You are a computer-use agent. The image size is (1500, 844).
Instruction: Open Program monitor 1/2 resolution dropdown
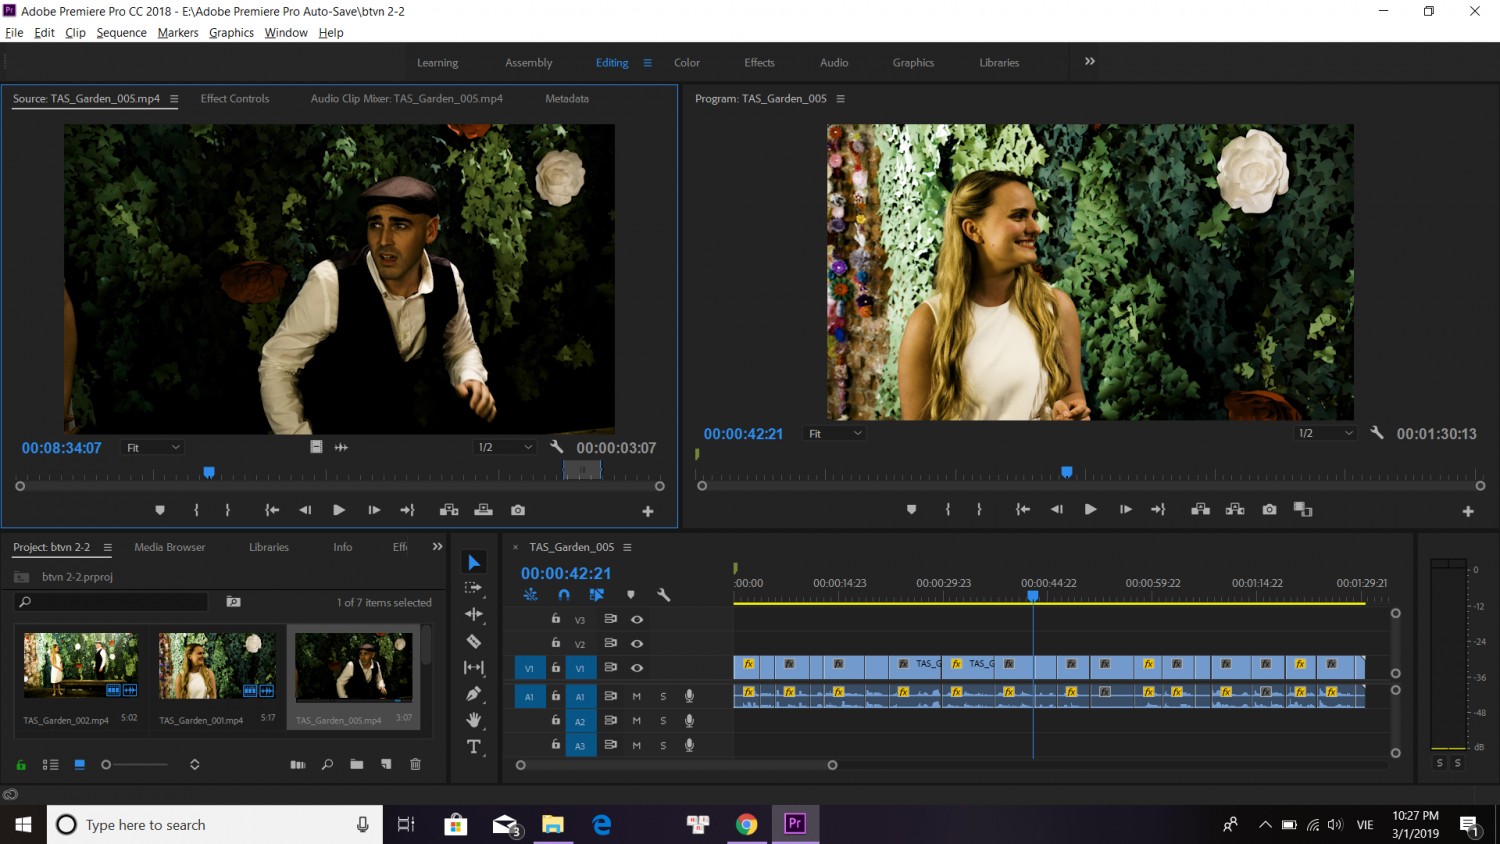1325,434
